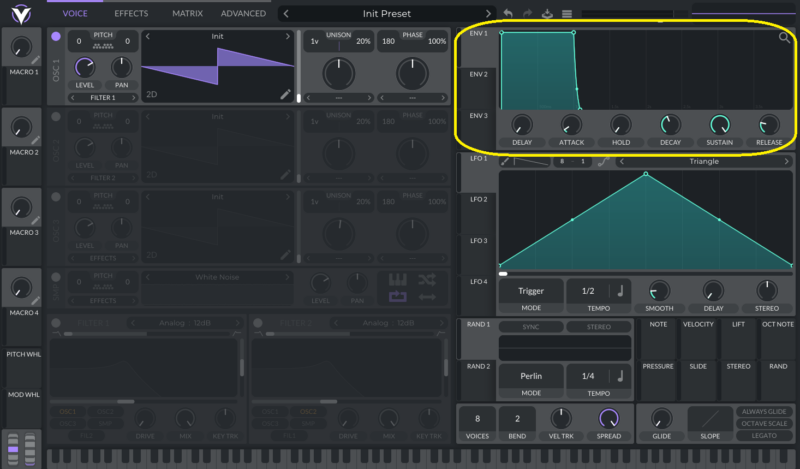Image resolution: width=800 pixels, height=469 pixels.
Task: Switch to the Effects tab
Action: point(131,14)
